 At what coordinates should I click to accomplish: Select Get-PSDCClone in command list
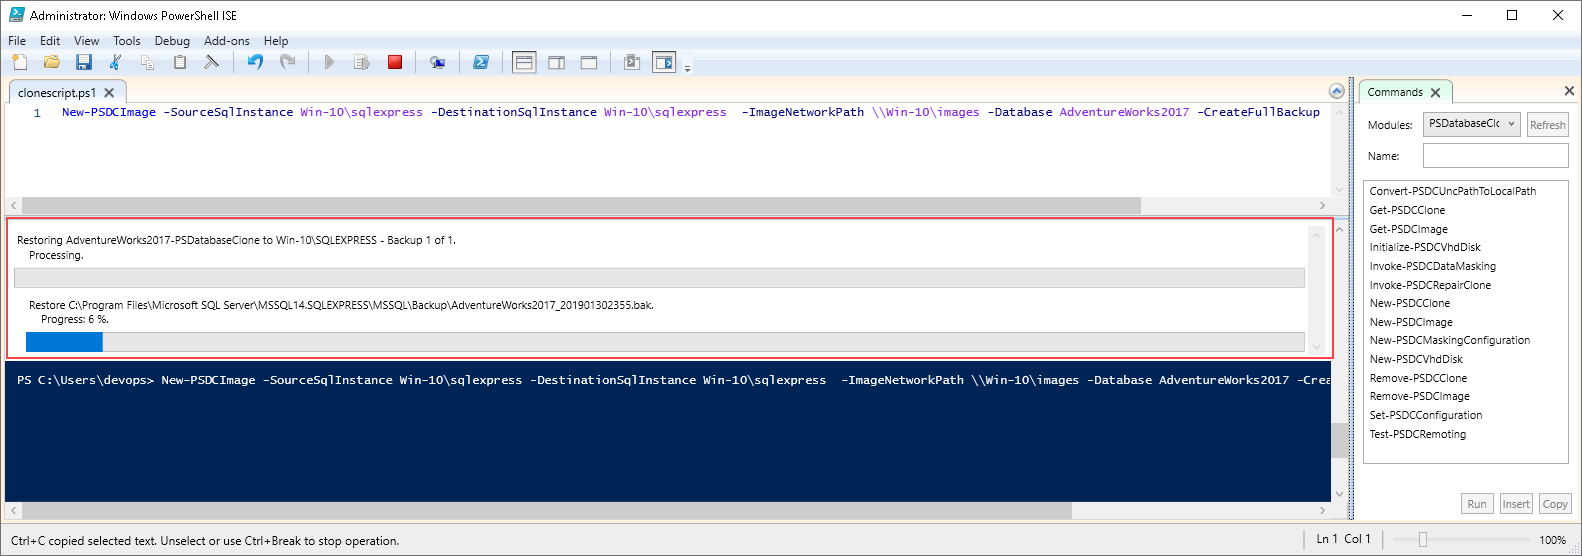pos(1407,210)
